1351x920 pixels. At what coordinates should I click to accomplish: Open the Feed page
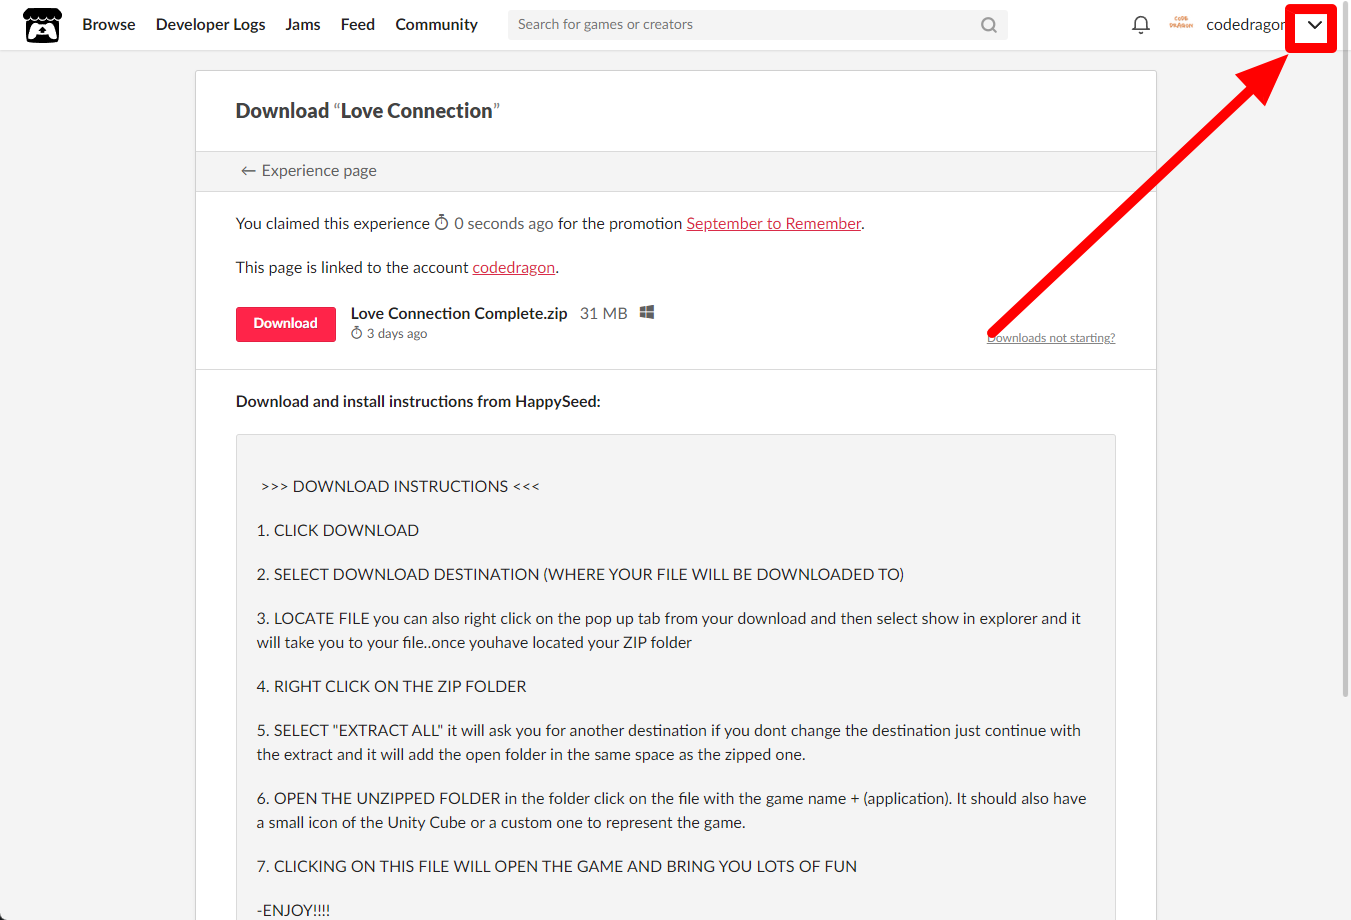pos(357,25)
